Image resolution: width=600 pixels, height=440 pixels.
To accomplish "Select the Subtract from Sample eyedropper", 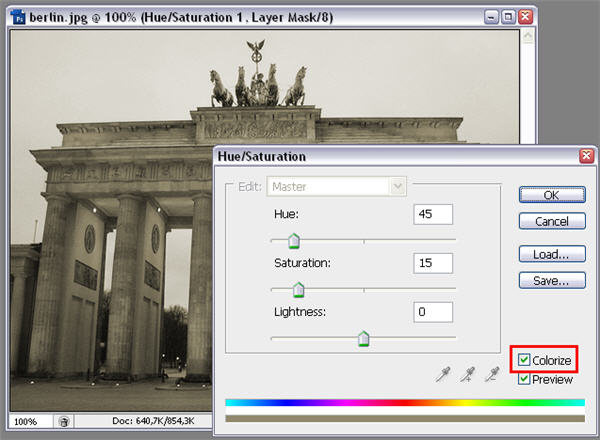I will [x=491, y=374].
